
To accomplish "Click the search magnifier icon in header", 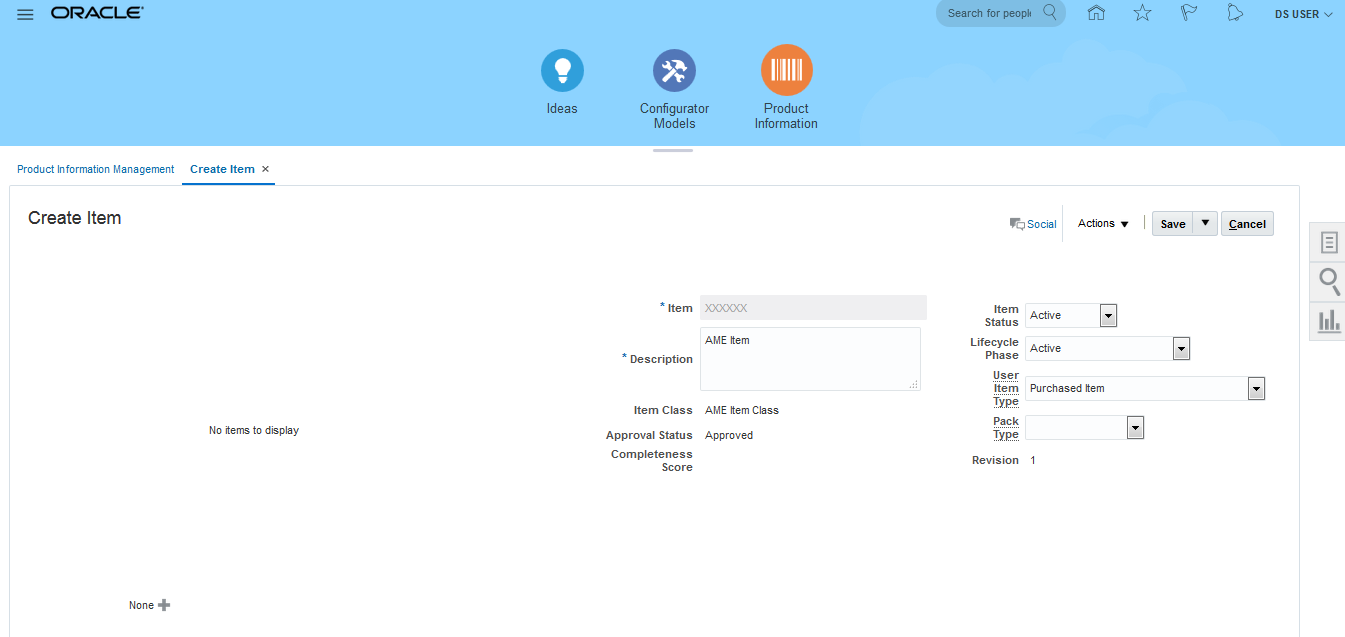I will (1050, 13).
